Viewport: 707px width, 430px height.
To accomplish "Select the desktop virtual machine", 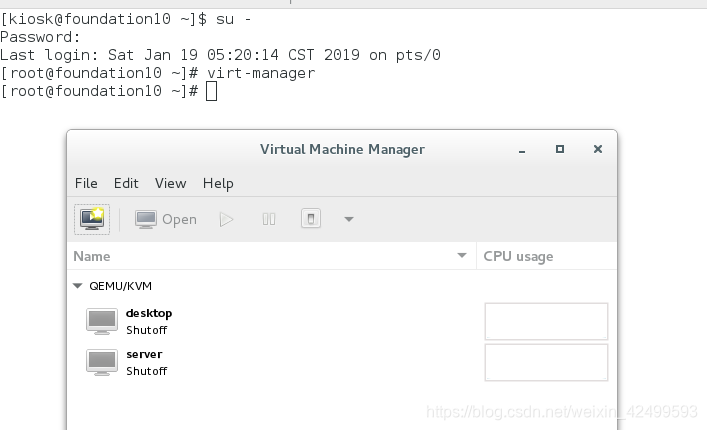I will pyautogui.click(x=342, y=321).
